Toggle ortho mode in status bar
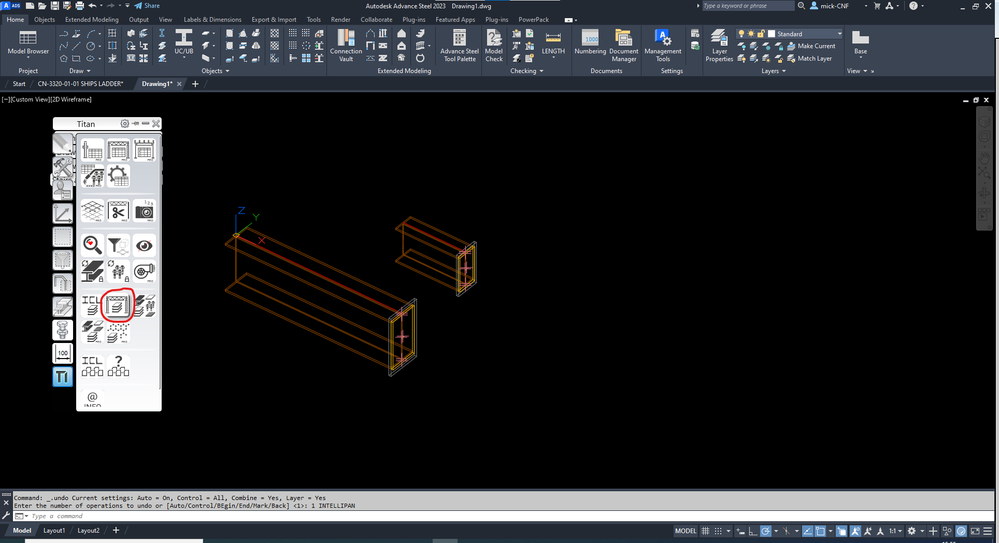 tap(752, 531)
